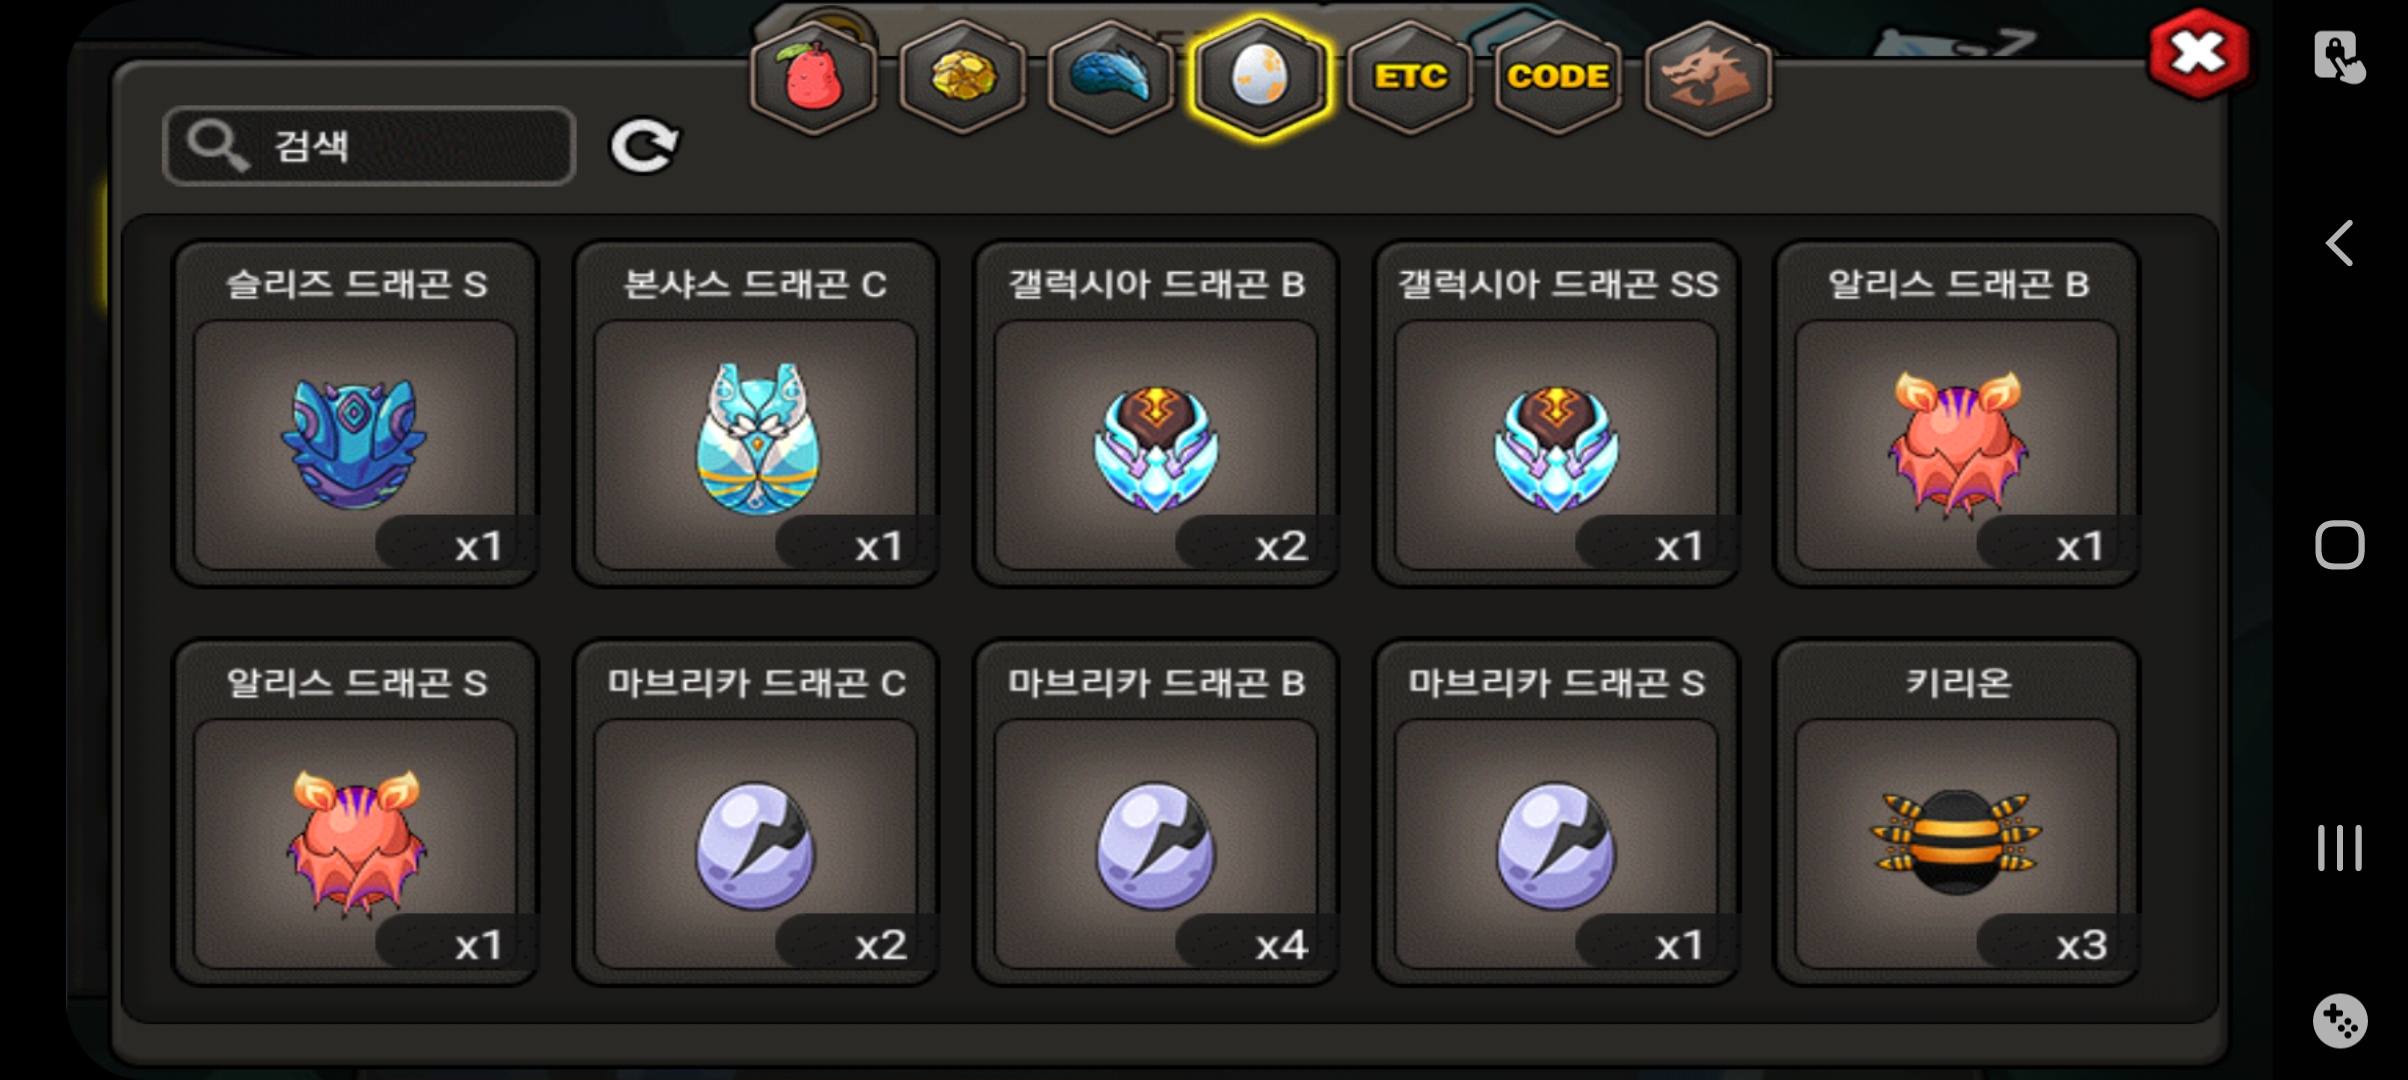Pick the 갤럭시아 드래곤 SS egg
Screen dimensions: 2408x1080
1557,414
